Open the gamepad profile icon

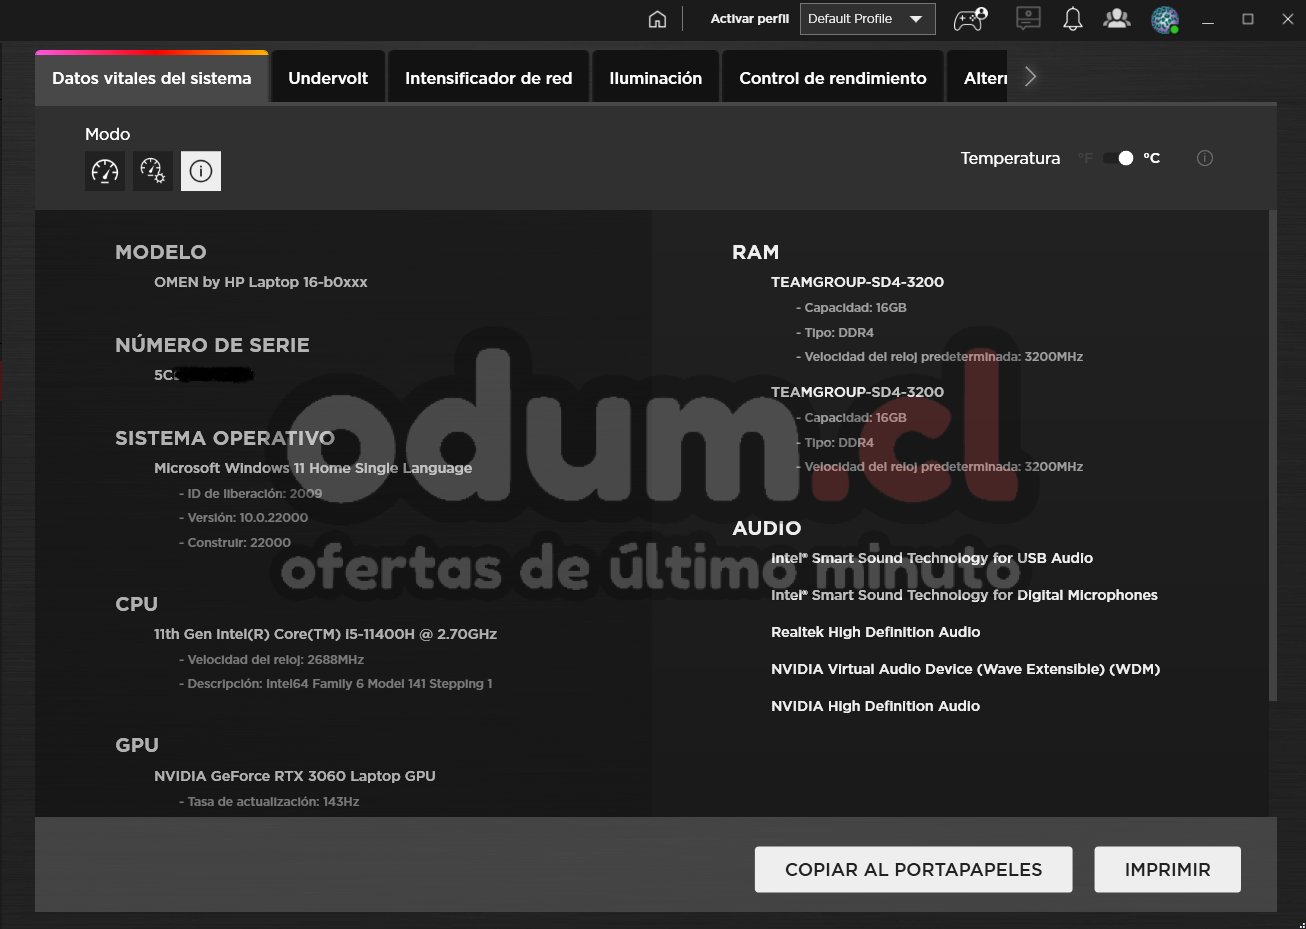pos(969,19)
